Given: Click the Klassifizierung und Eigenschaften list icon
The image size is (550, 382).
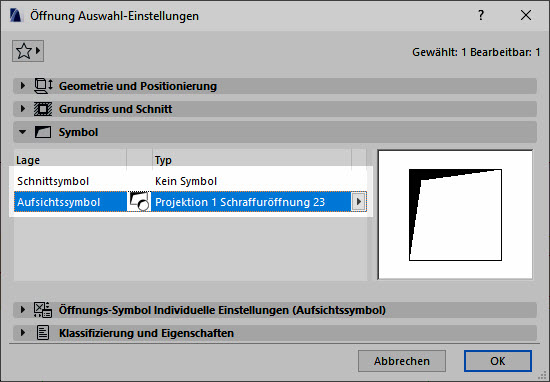Looking at the screenshot, I should point(43,333).
